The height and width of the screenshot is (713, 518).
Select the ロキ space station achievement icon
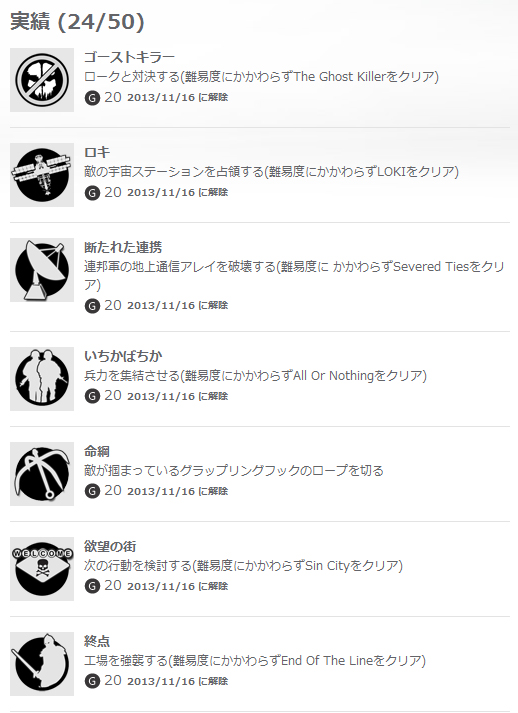pos(42,175)
